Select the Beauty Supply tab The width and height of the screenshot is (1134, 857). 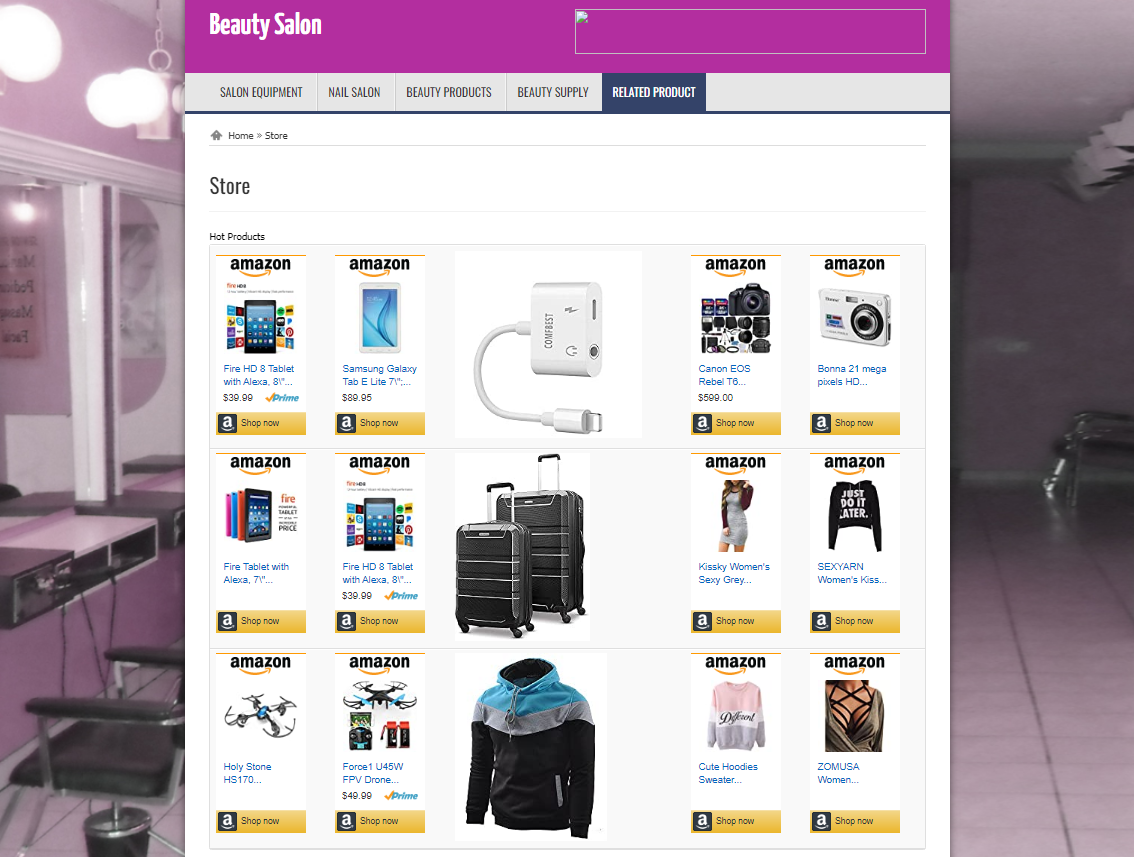[553, 92]
